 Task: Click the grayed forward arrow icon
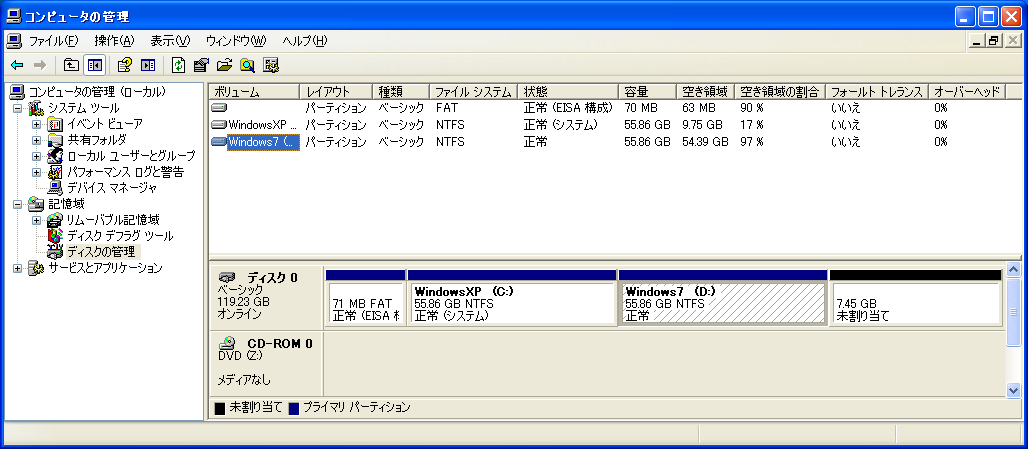point(39,65)
